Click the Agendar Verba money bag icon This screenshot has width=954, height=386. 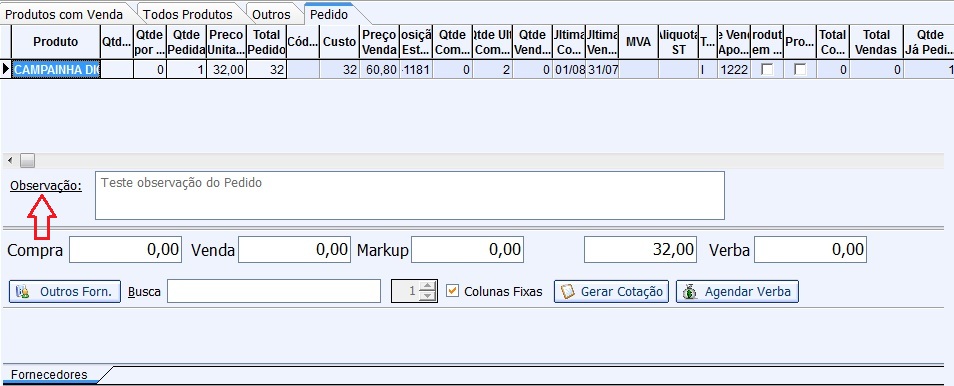point(690,292)
